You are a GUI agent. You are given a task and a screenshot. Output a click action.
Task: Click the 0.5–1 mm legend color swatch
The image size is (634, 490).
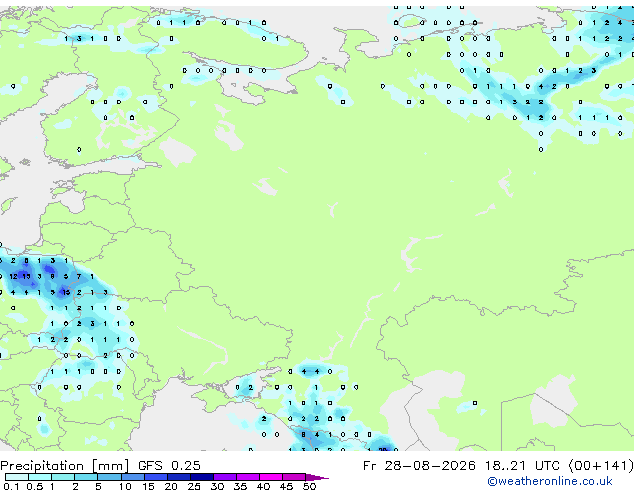pos(40,477)
